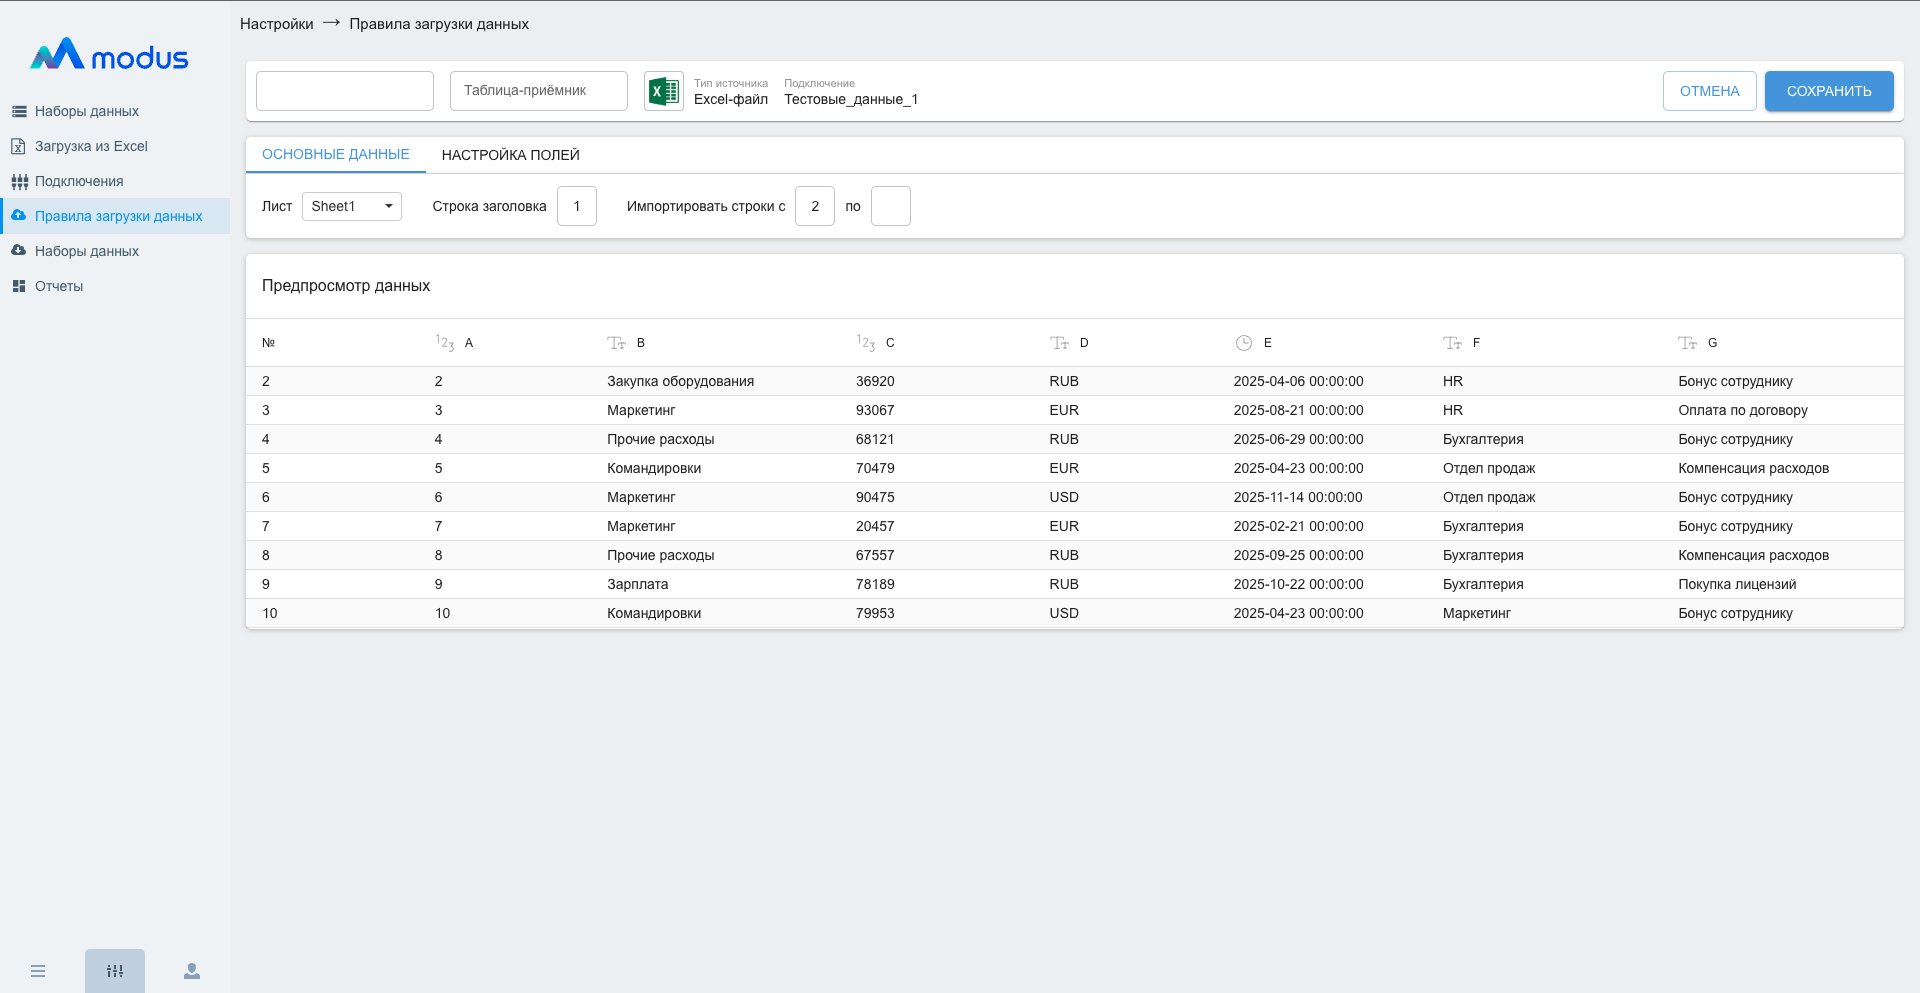The height and width of the screenshot is (993, 1920).
Task: Click the Строка заголовка number field
Action: tap(576, 206)
